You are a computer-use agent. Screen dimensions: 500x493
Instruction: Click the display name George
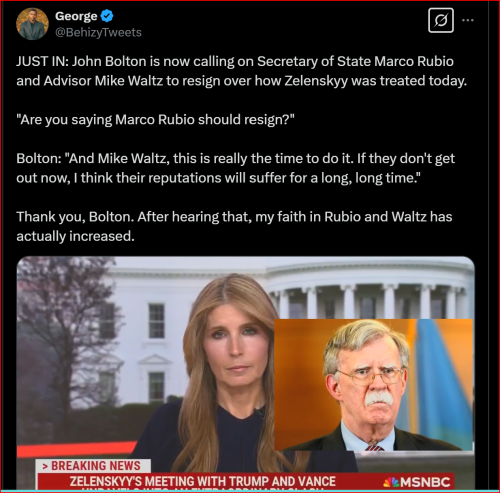click(x=76, y=16)
